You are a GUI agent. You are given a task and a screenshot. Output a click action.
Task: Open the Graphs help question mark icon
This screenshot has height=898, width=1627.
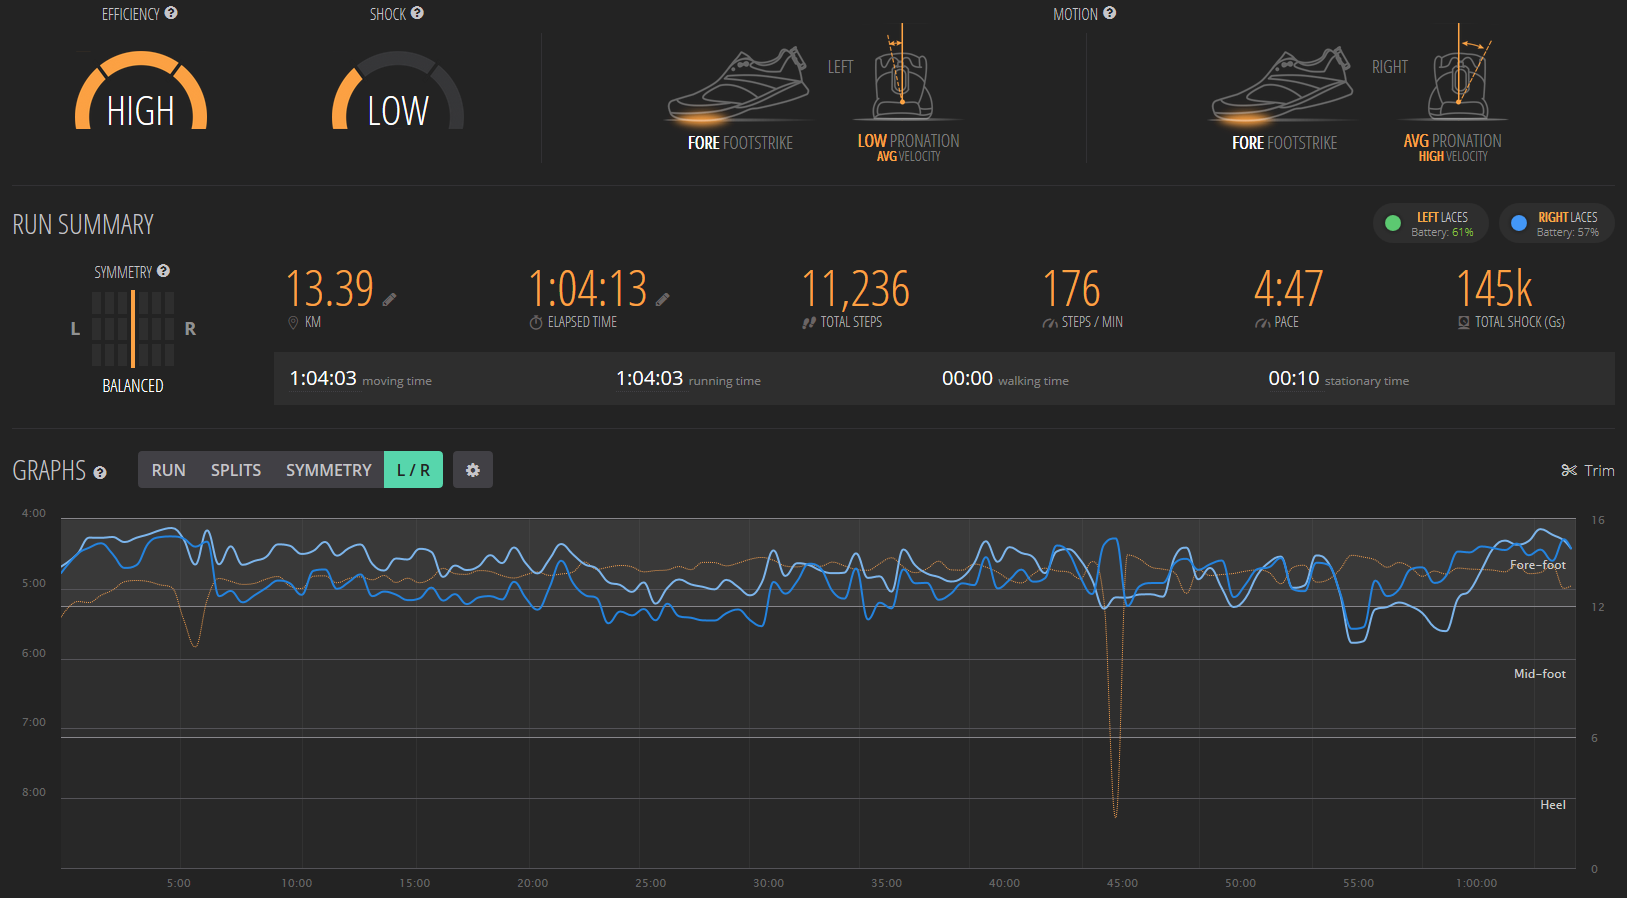pos(100,472)
